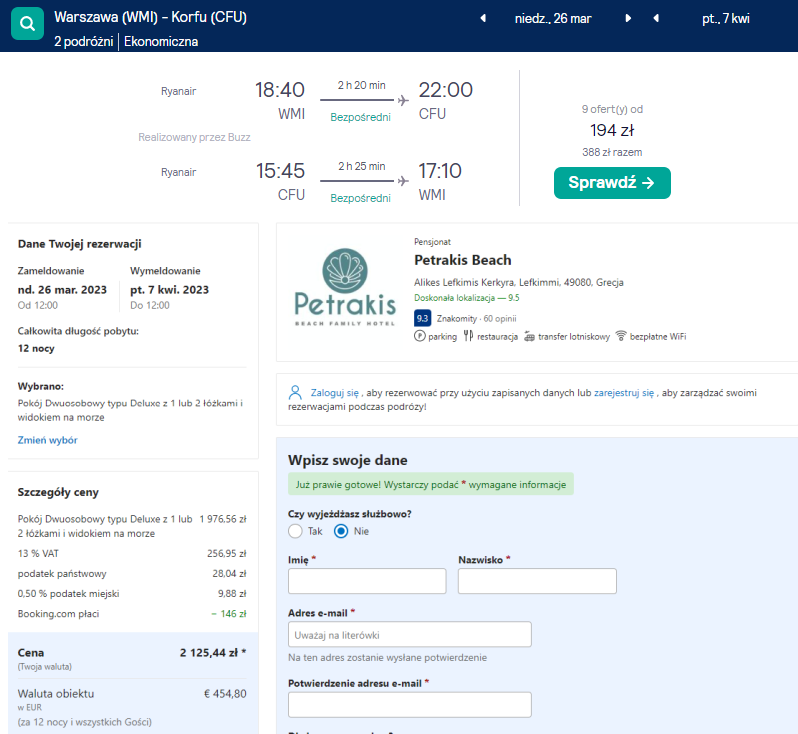798x734 pixels.
Task: Click the Booking.com płaci row
Action: 132,614
